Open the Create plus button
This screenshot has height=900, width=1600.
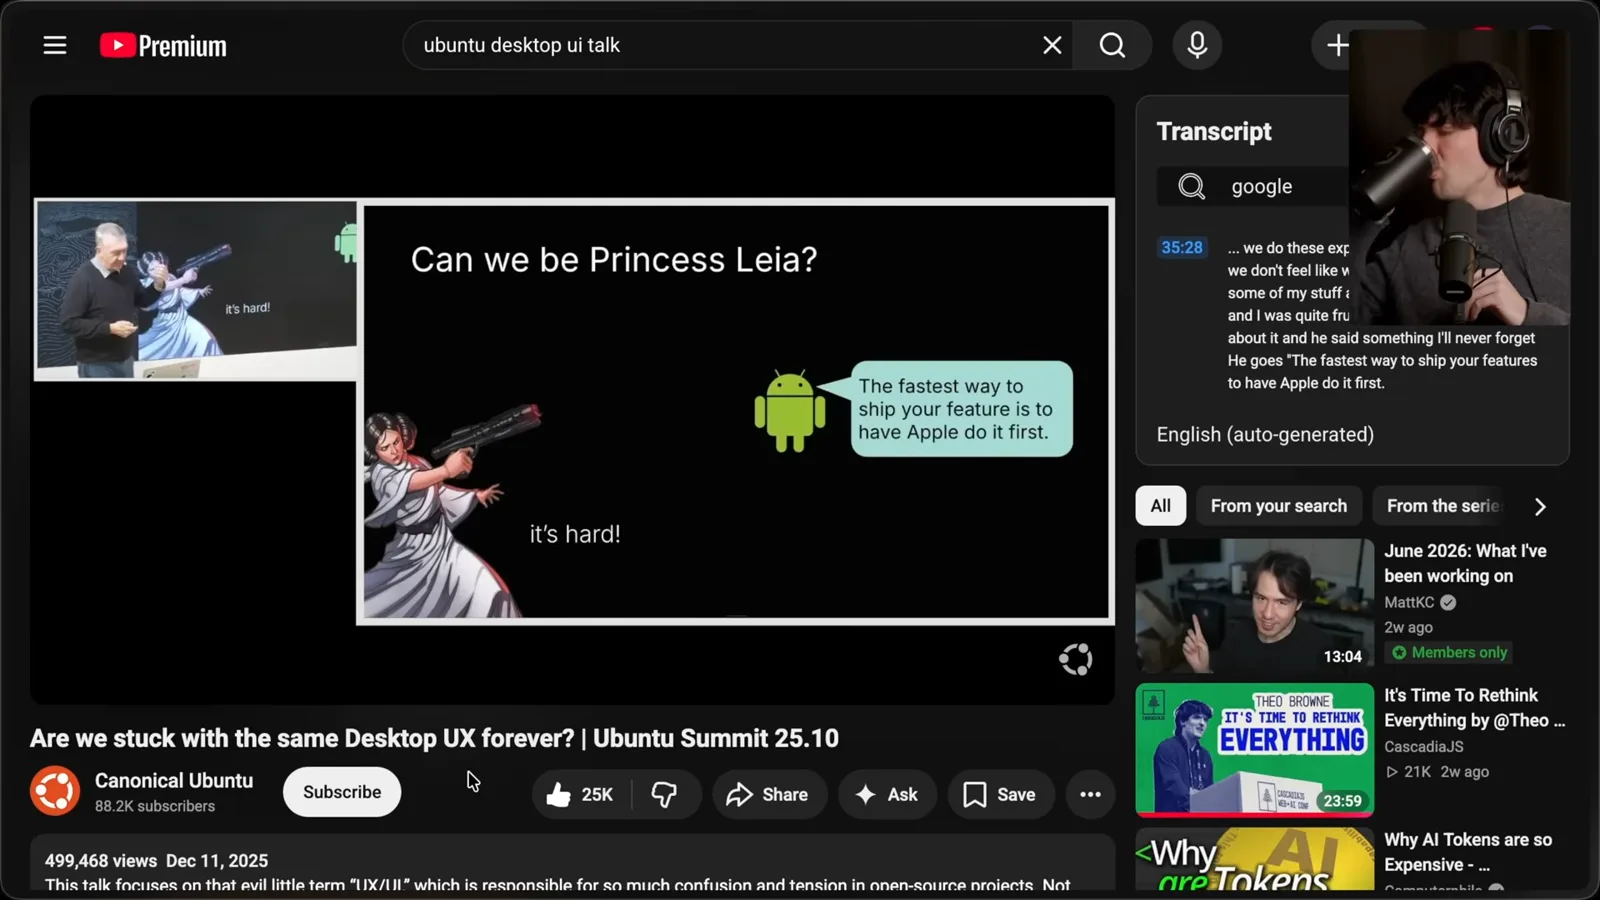coord(1337,45)
